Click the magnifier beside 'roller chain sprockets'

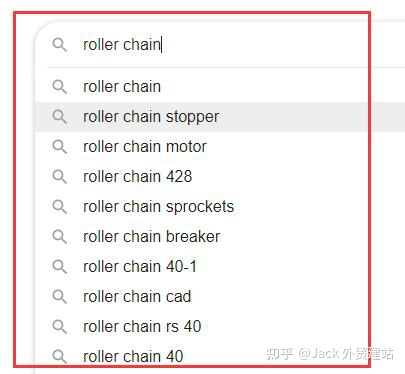[x=60, y=207]
